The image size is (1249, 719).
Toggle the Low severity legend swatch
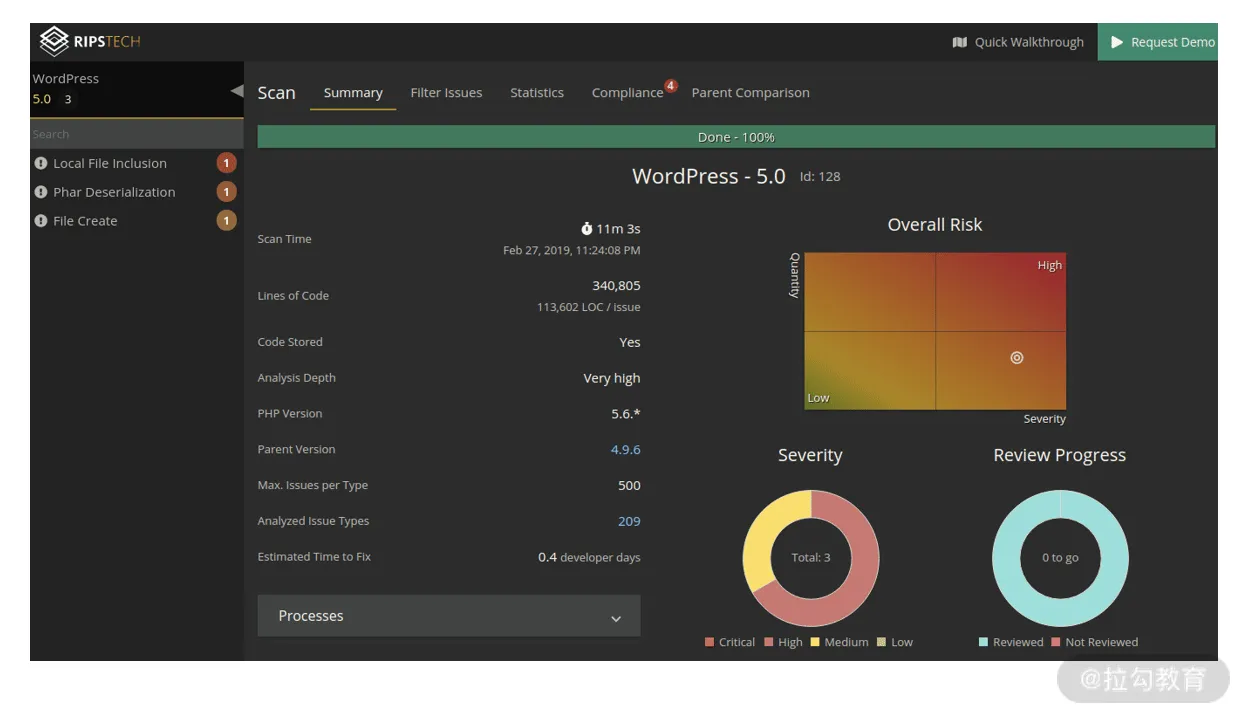[x=882, y=642]
